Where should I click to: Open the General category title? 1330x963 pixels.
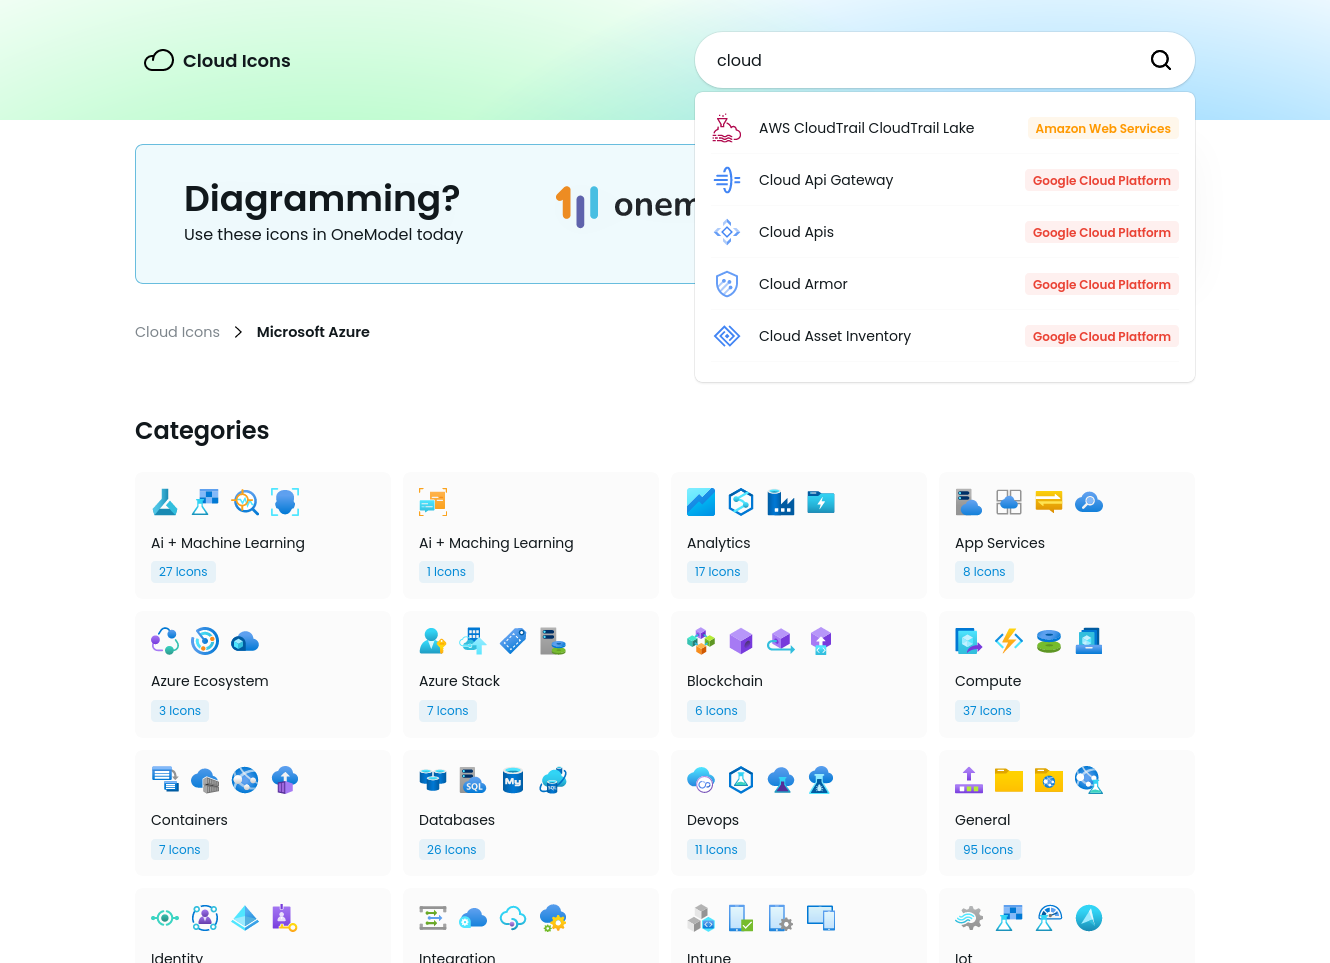pyautogui.click(x=982, y=820)
